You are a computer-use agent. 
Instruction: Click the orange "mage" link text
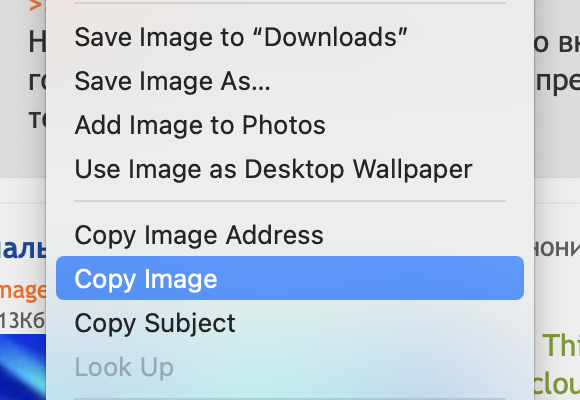tap(23, 291)
